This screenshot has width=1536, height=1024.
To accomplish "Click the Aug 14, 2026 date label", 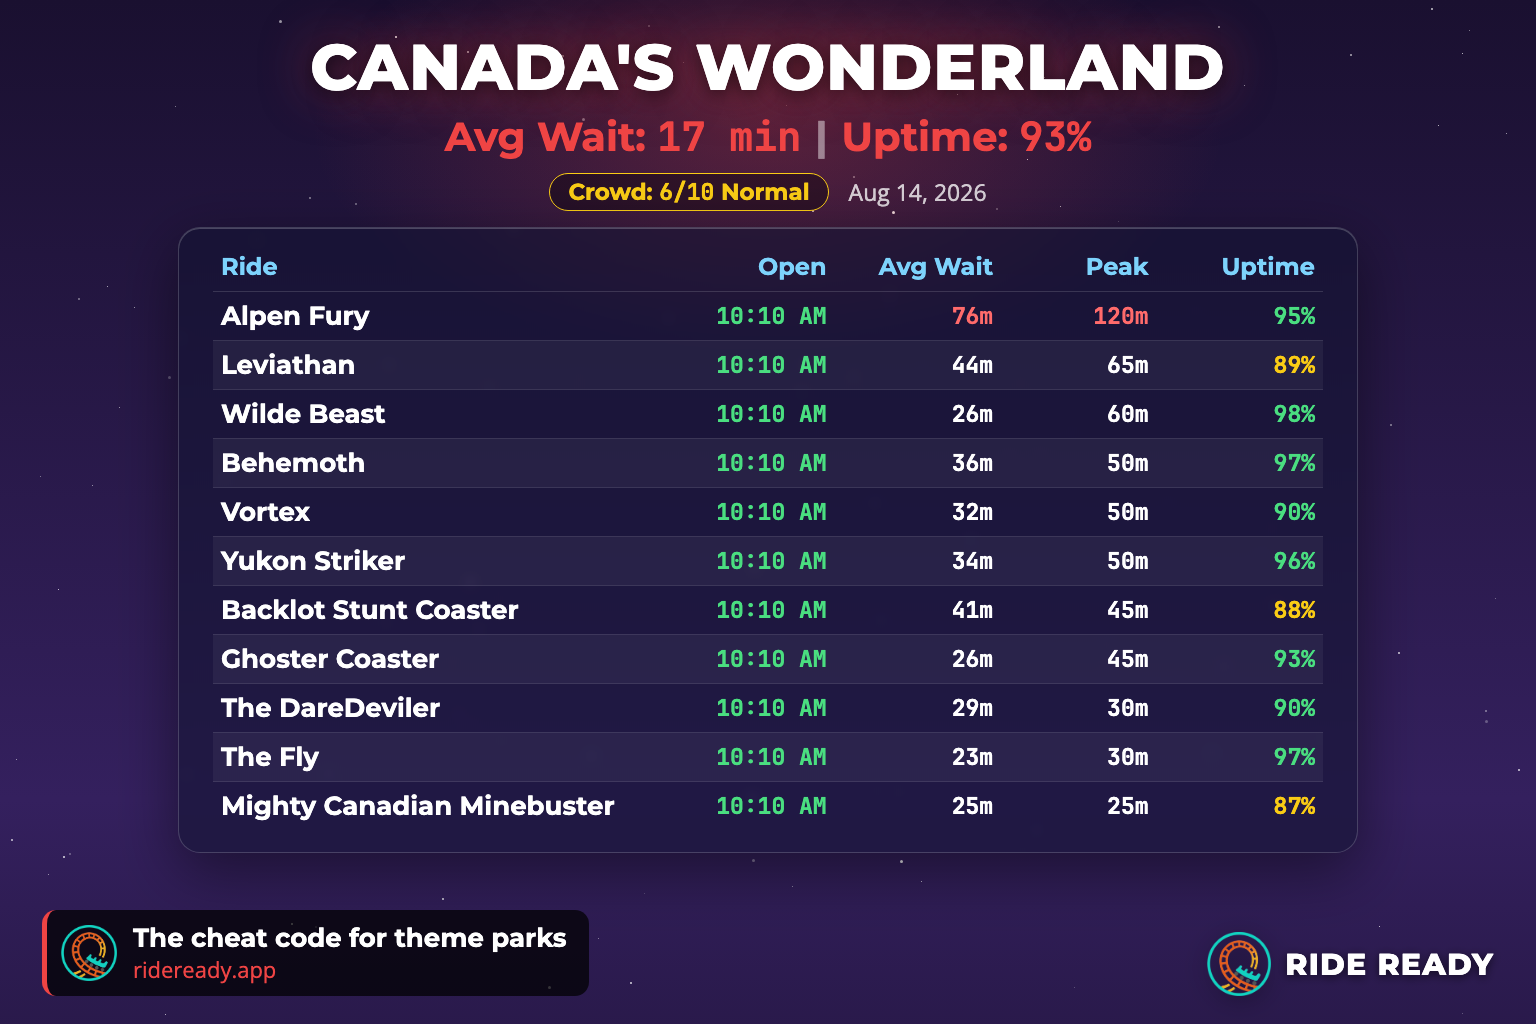I will 917,193.
